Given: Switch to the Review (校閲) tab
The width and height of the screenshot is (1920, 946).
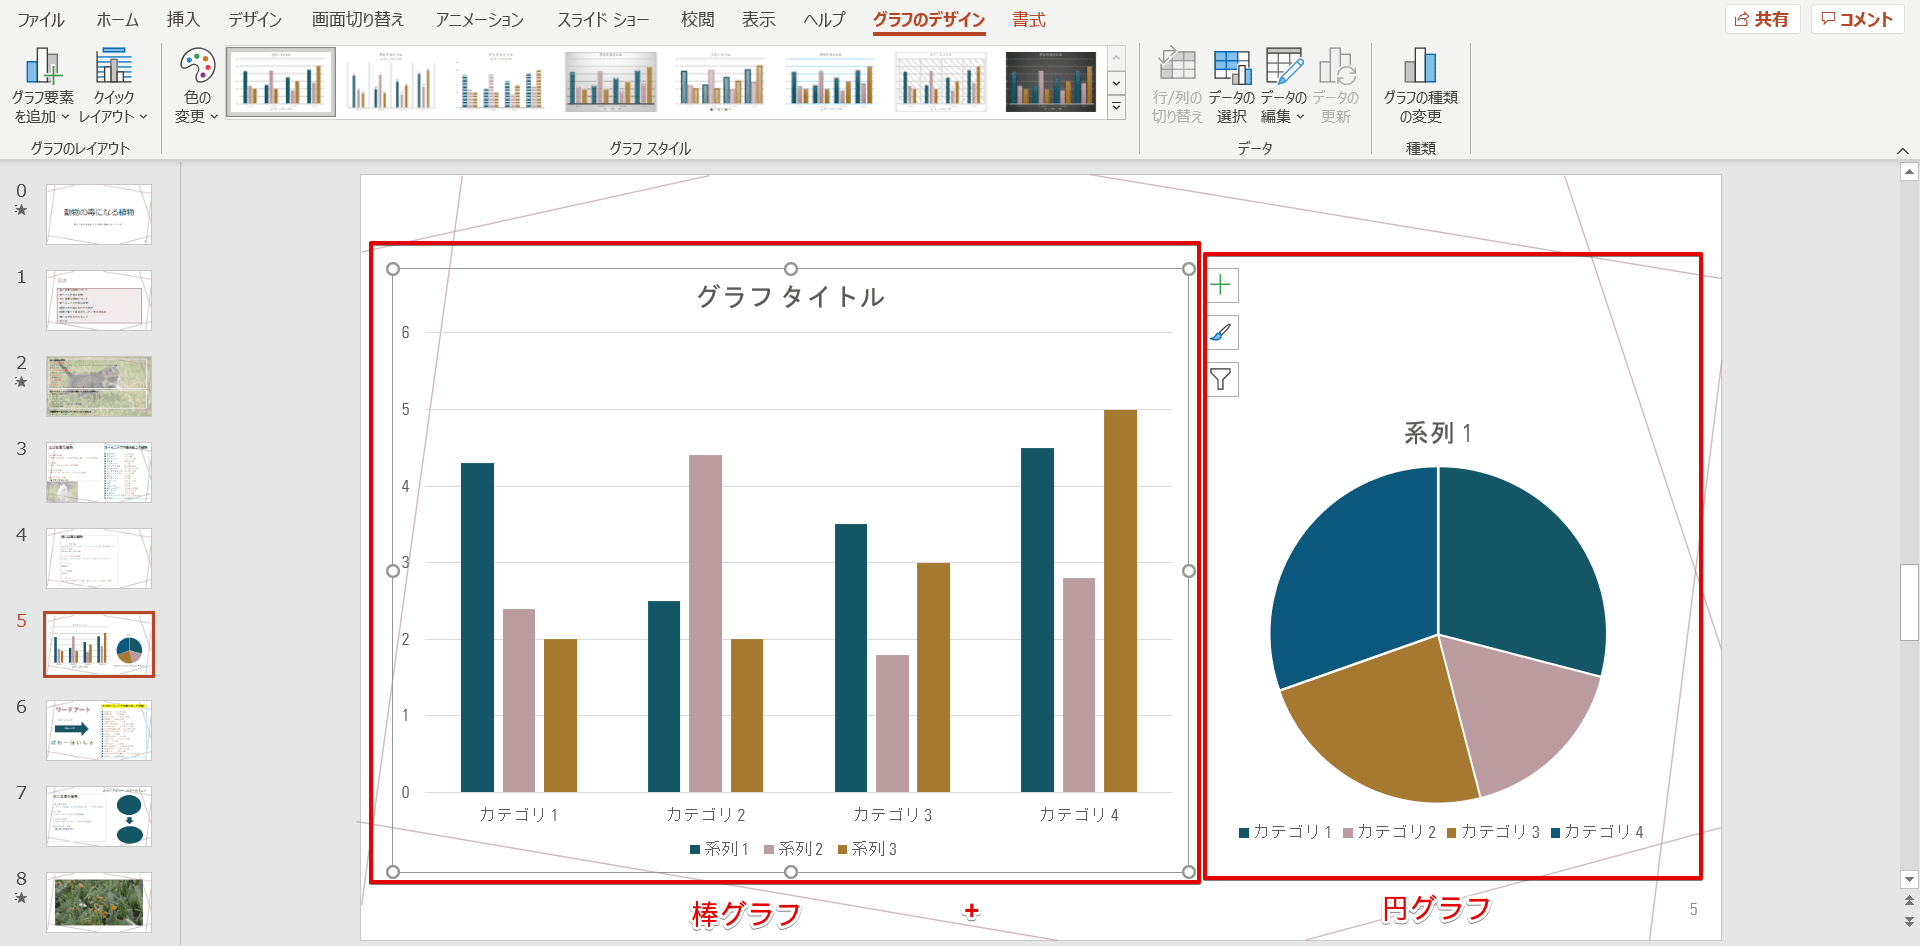Looking at the screenshot, I should [698, 19].
